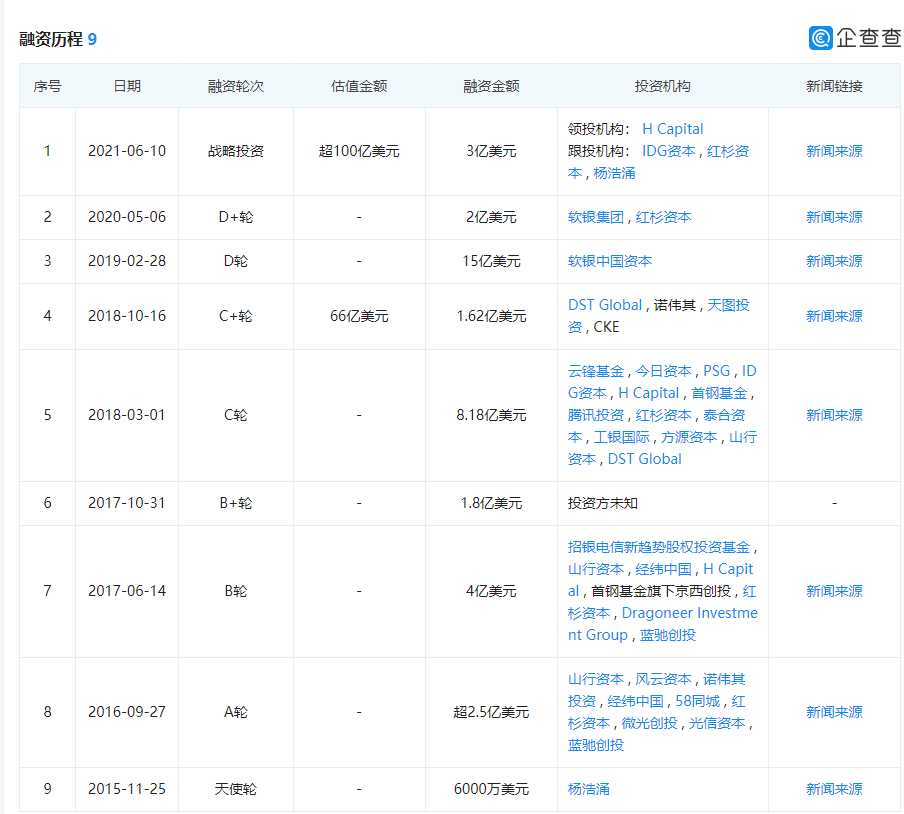
Task: Select the 2017-10-31 date cell
Action: 127,503
